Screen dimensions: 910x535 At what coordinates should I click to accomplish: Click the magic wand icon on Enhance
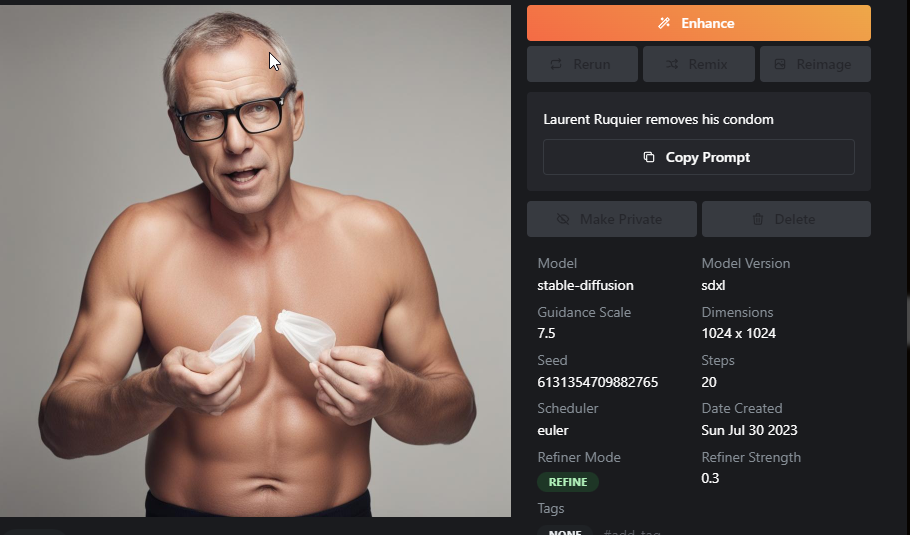click(664, 23)
